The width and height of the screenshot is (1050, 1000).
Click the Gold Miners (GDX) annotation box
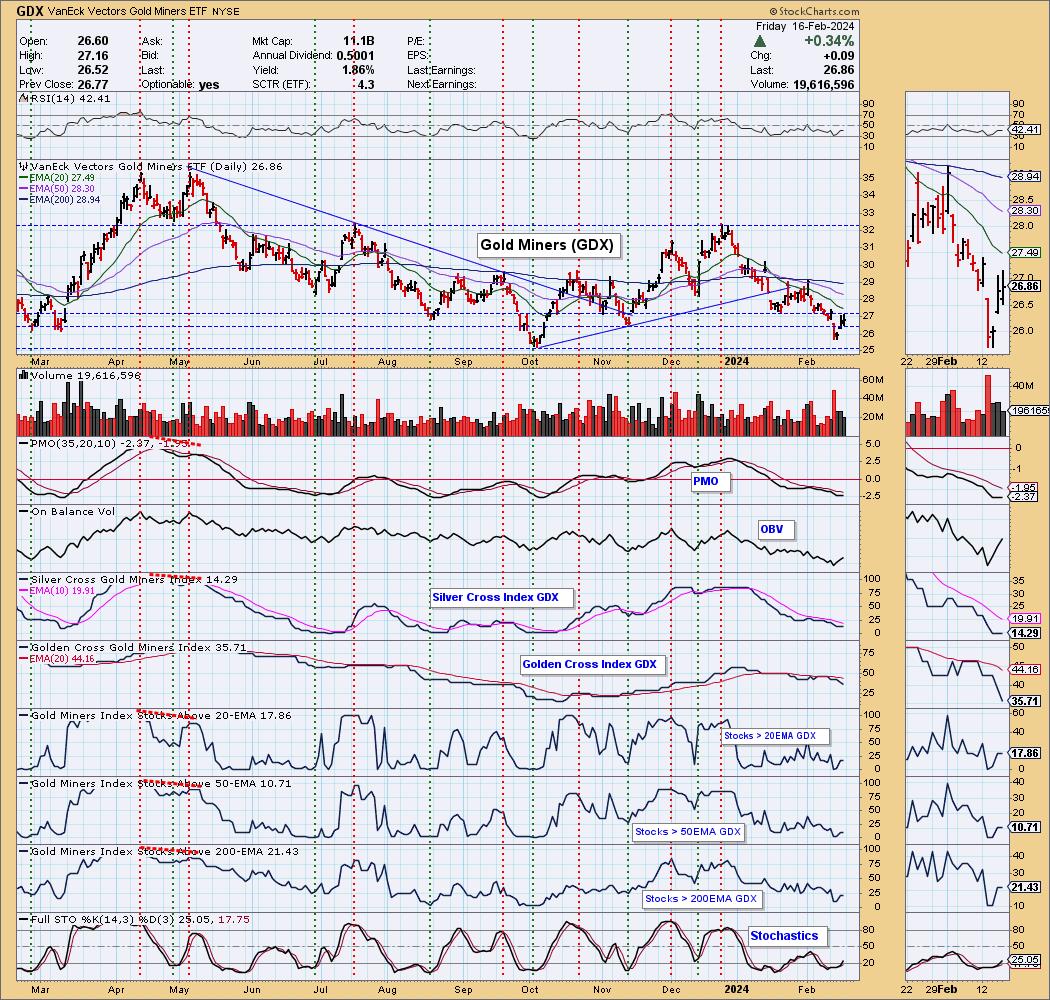pos(547,244)
